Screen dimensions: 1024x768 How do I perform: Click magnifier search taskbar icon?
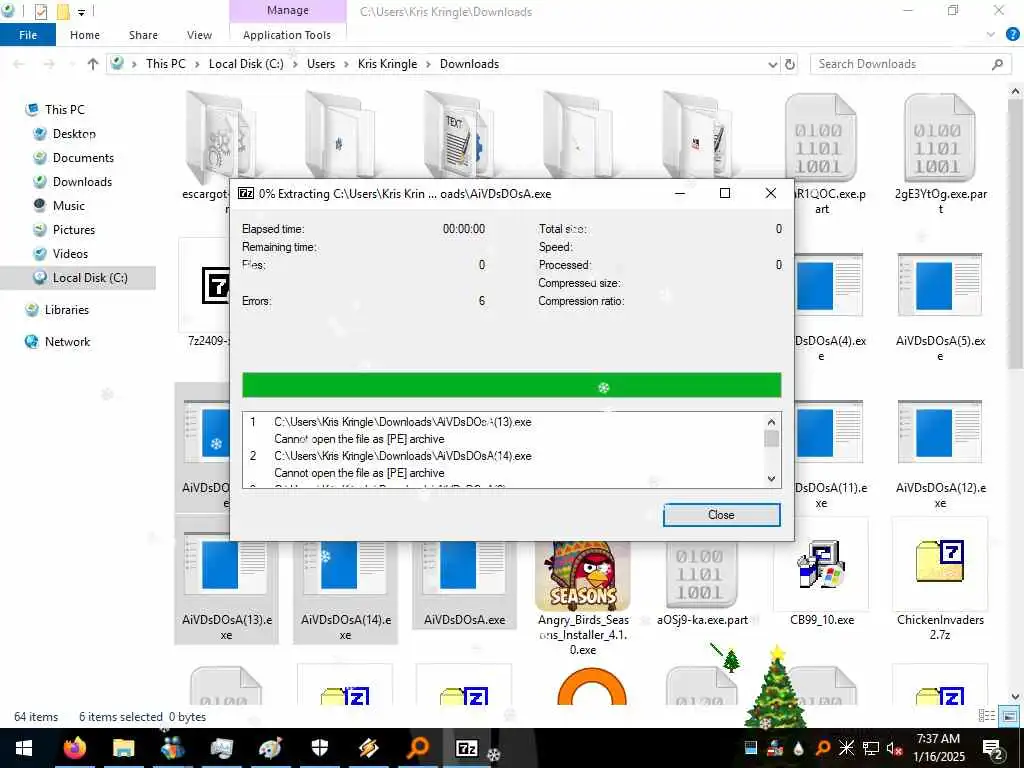point(417,748)
